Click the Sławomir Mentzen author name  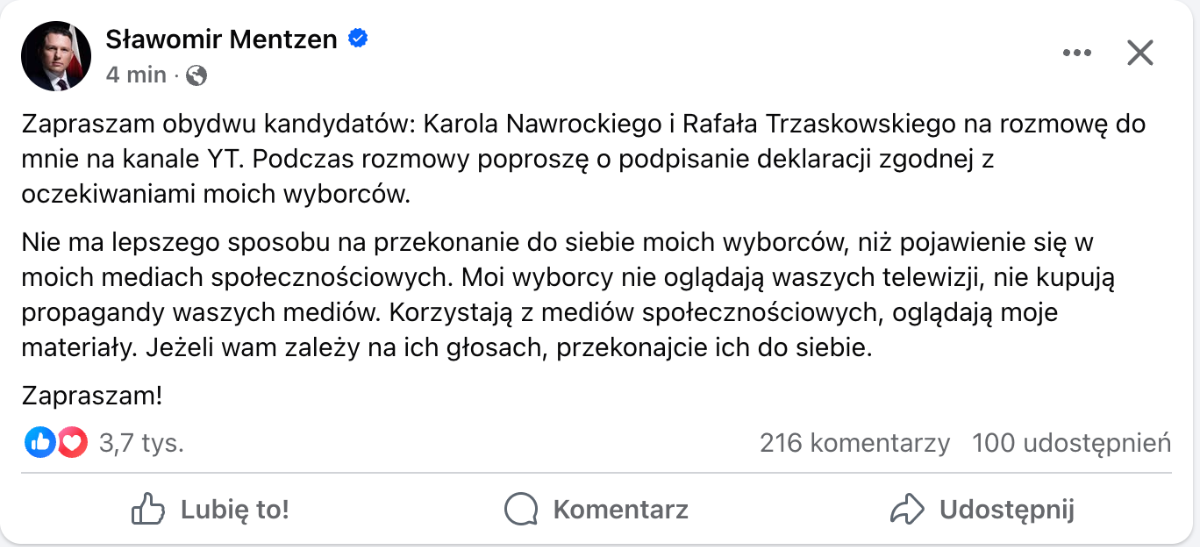(x=222, y=39)
